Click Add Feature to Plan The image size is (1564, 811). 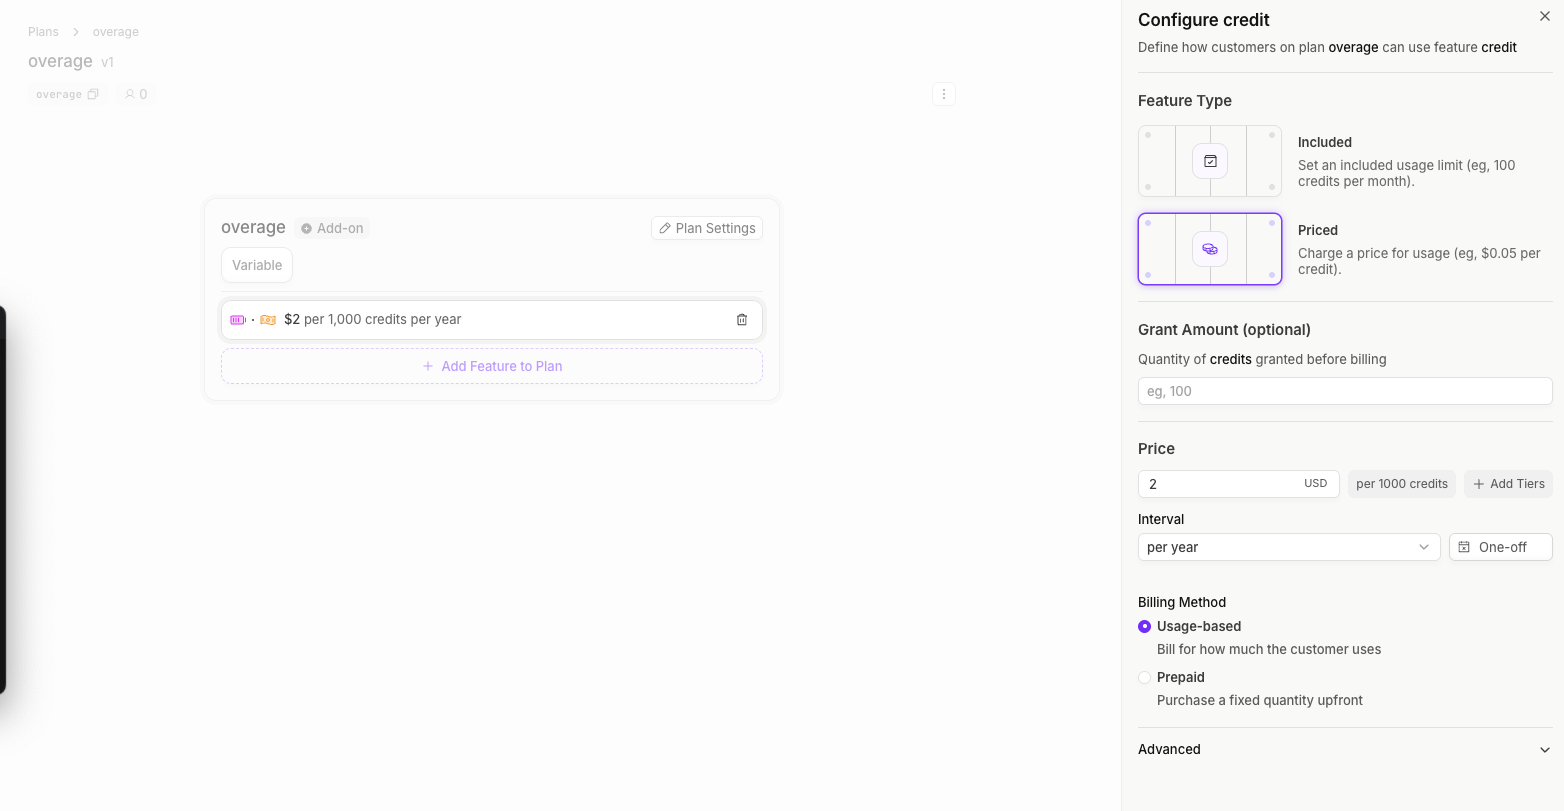click(492, 366)
